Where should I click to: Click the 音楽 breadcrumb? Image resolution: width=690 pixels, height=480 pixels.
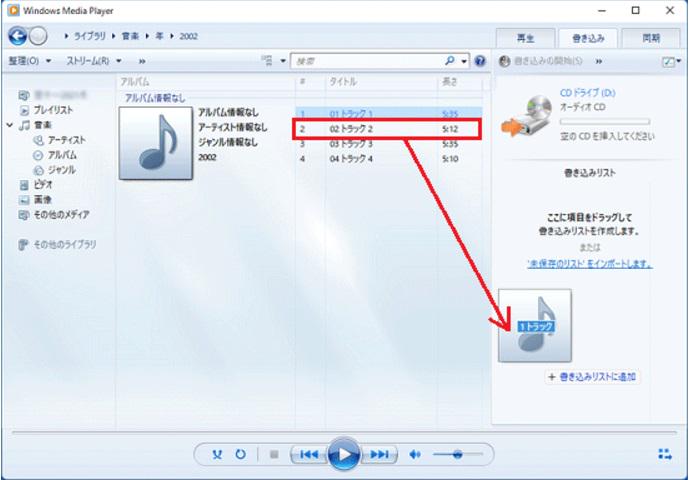130,36
